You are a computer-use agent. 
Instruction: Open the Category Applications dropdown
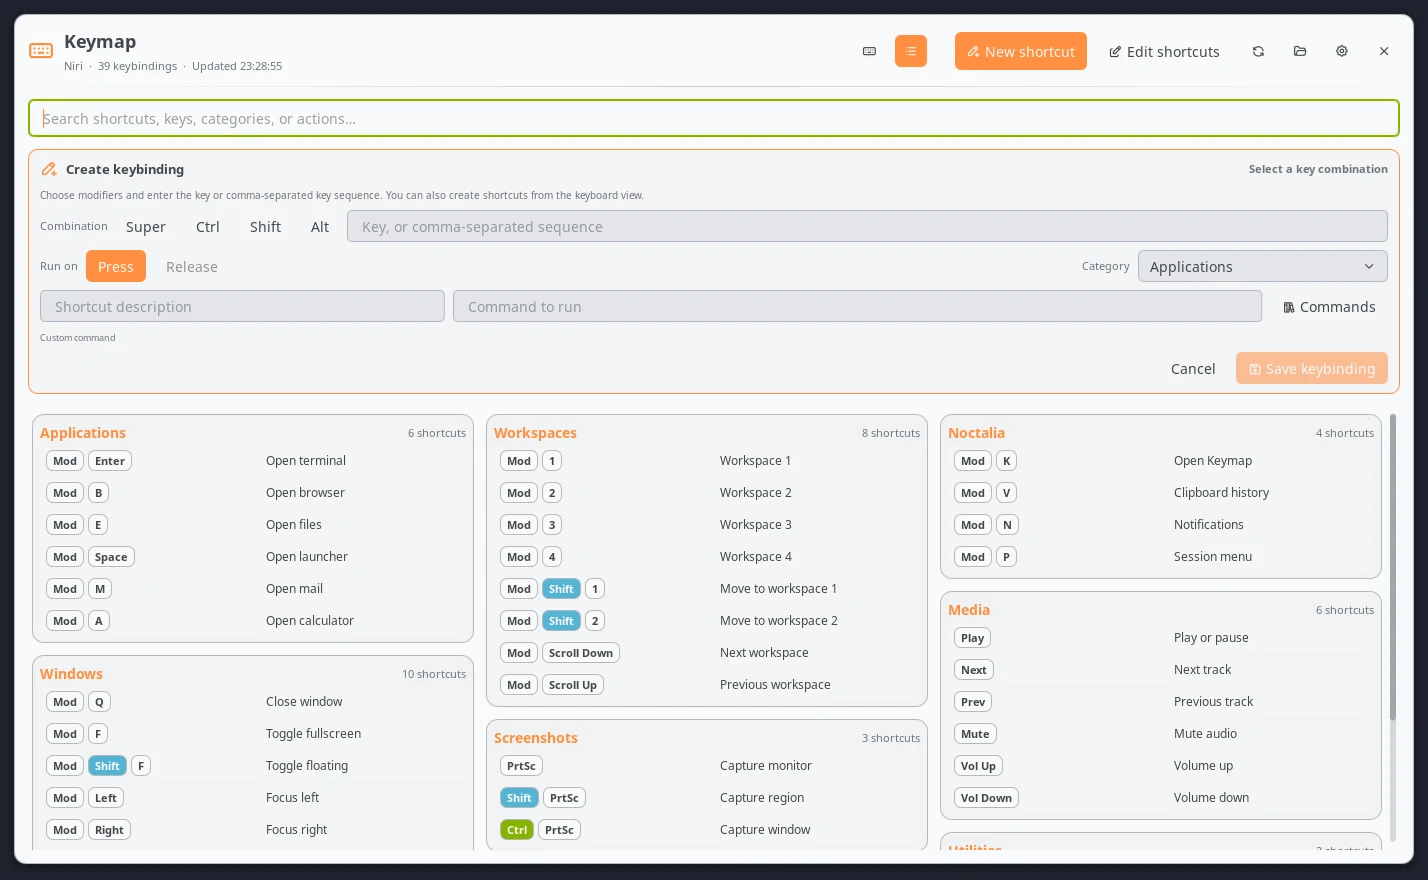(x=1262, y=267)
